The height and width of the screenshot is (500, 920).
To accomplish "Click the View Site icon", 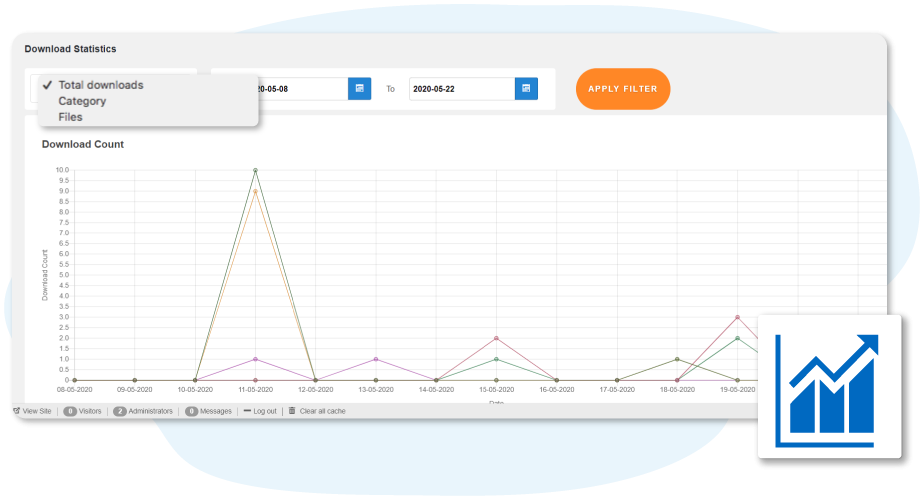I will [x=17, y=411].
